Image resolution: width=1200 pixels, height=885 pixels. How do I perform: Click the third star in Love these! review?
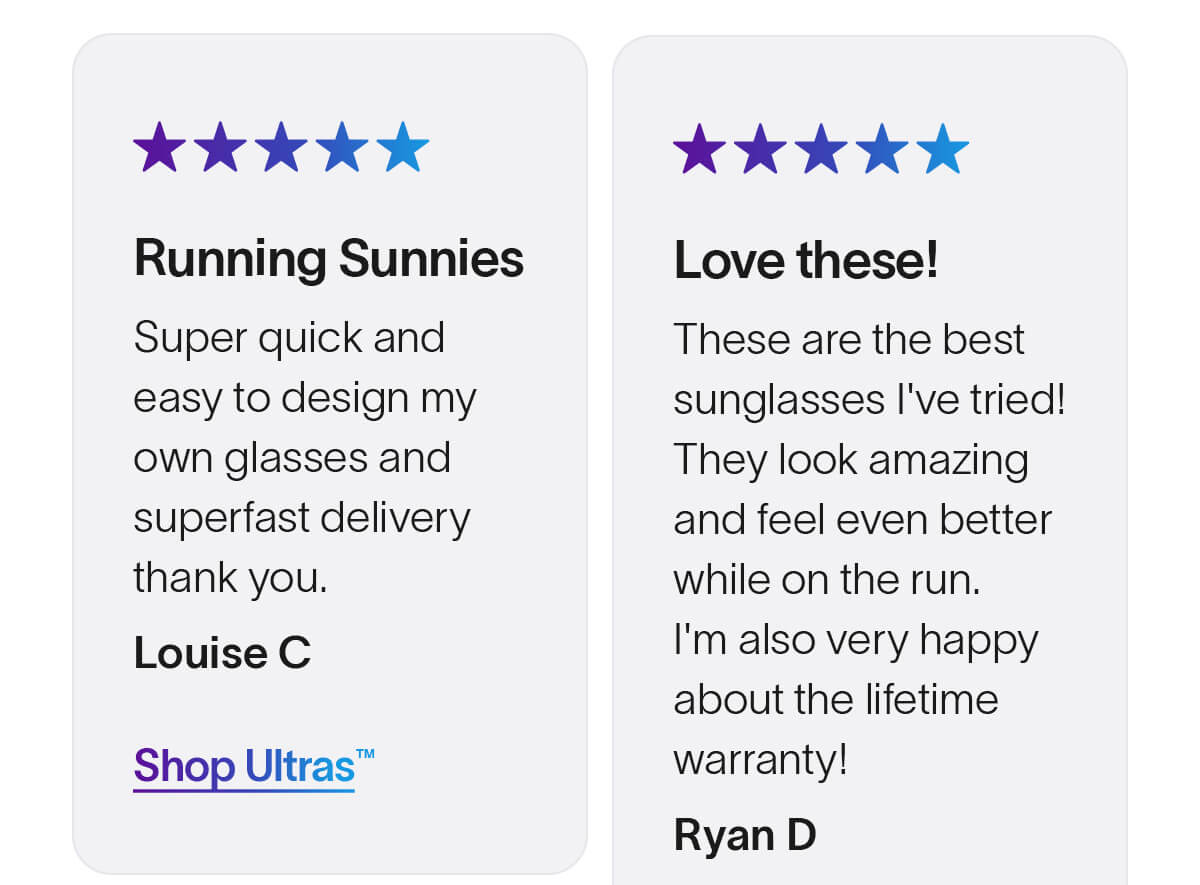[821, 149]
